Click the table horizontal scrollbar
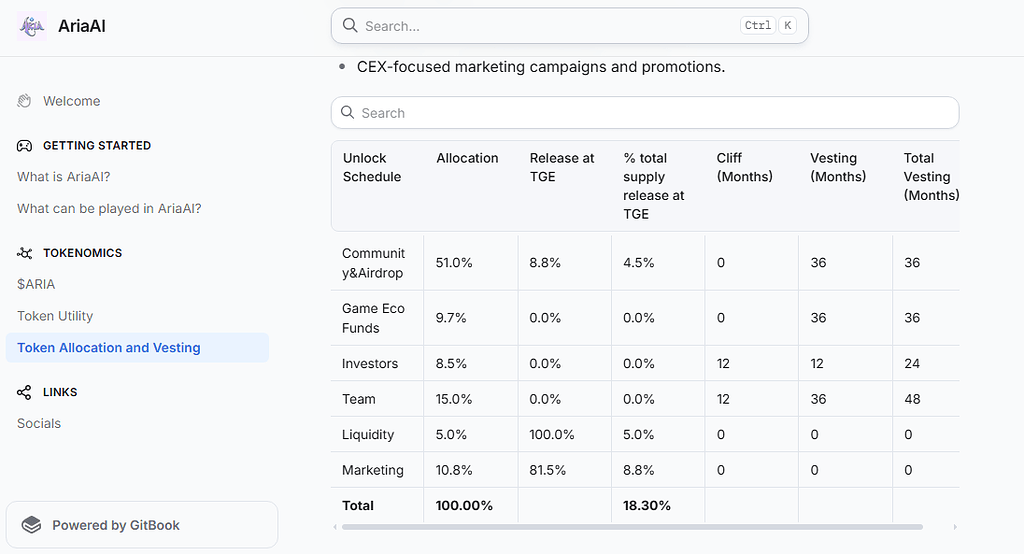Image resolution: width=1024 pixels, height=554 pixels. point(632,527)
